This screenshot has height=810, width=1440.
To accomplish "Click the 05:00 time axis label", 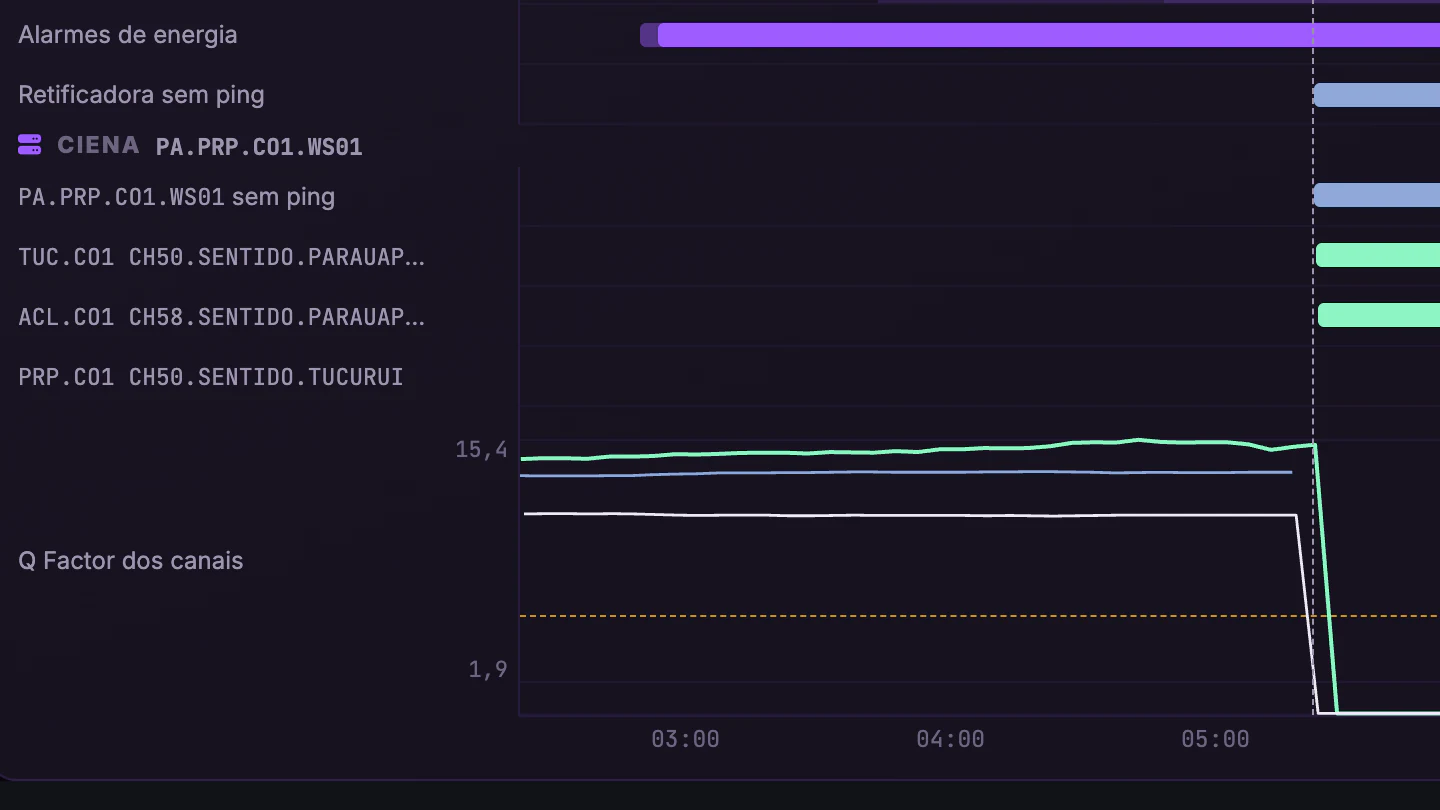I will [x=1215, y=740].
